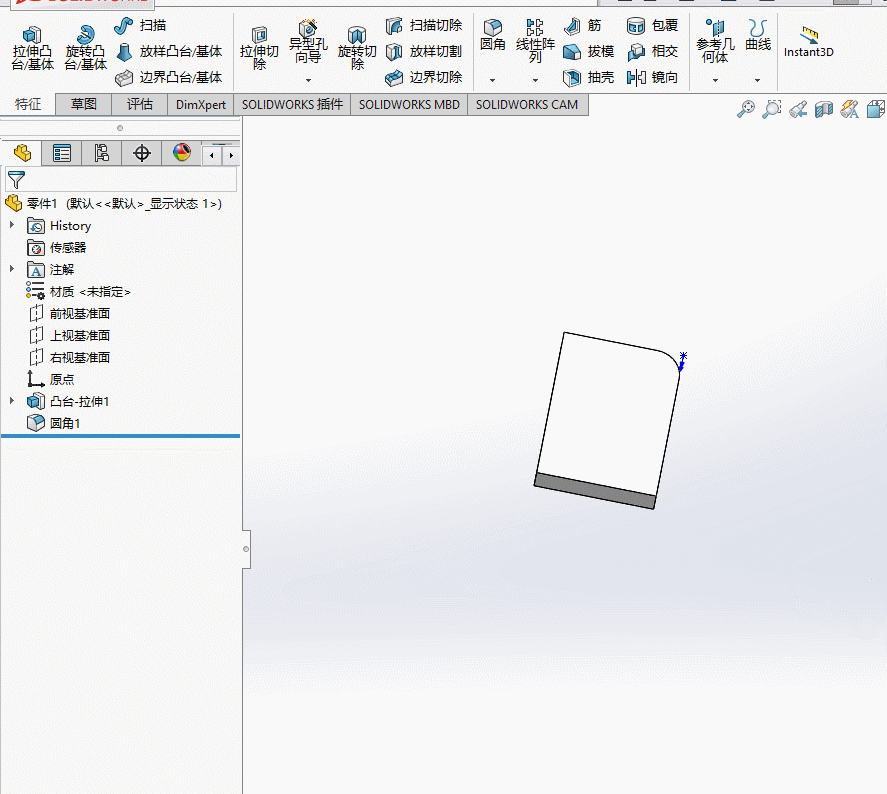Image resolution: width=887 pixels, height=794 pixels.
Task: Click the Extruded Boss/Base (拉伸凸台/基体) tool
Action: [32, 48]
